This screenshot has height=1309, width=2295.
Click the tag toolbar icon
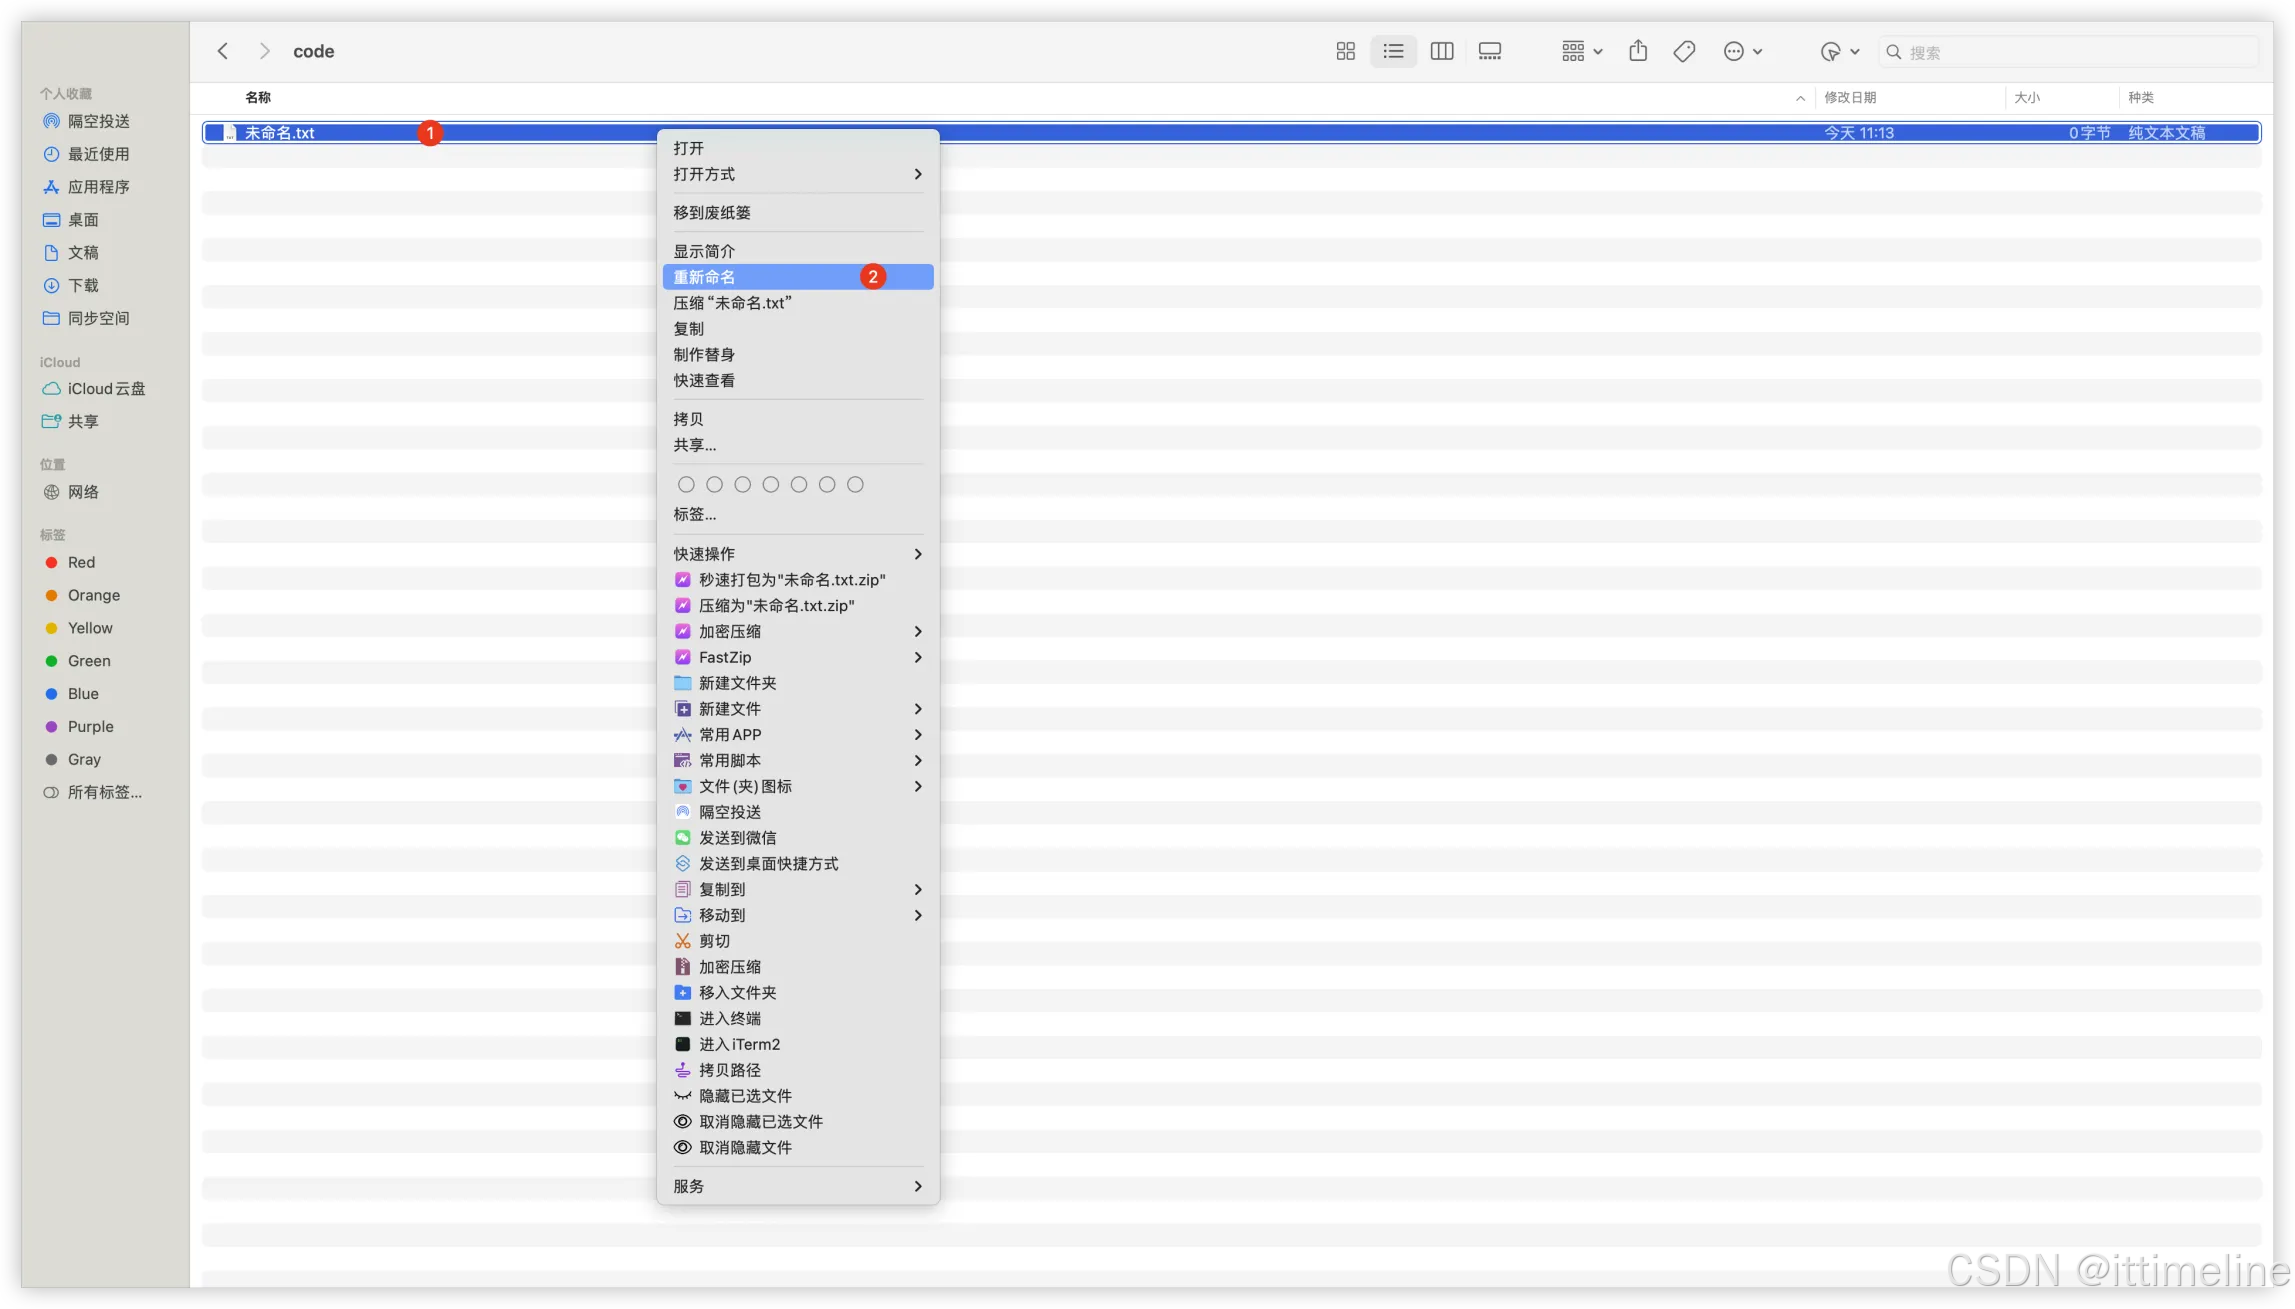(1684, 51)
